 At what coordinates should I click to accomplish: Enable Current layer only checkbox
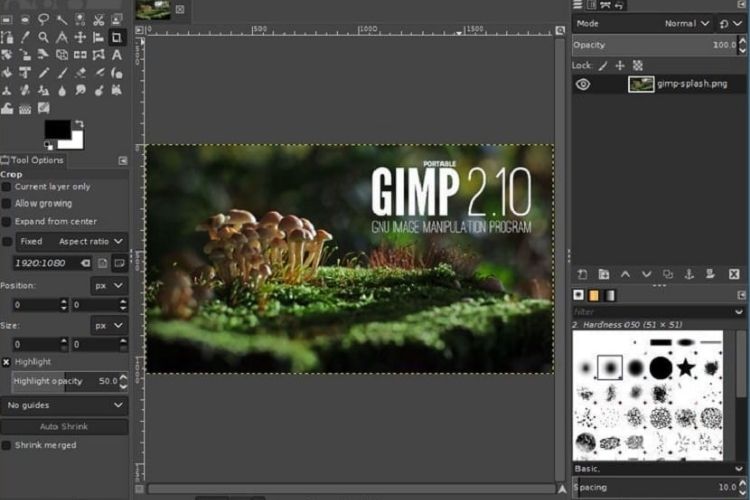[x=6, y=187]
